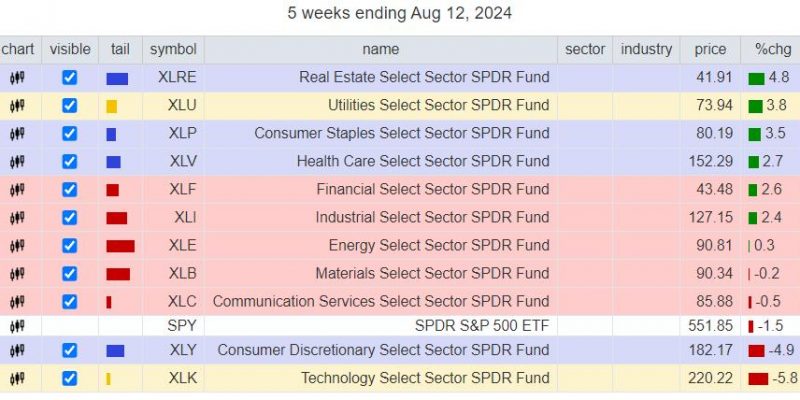The image size is (800, 400).
Task: Click the sector column header
Action: (x=585, y=49)
